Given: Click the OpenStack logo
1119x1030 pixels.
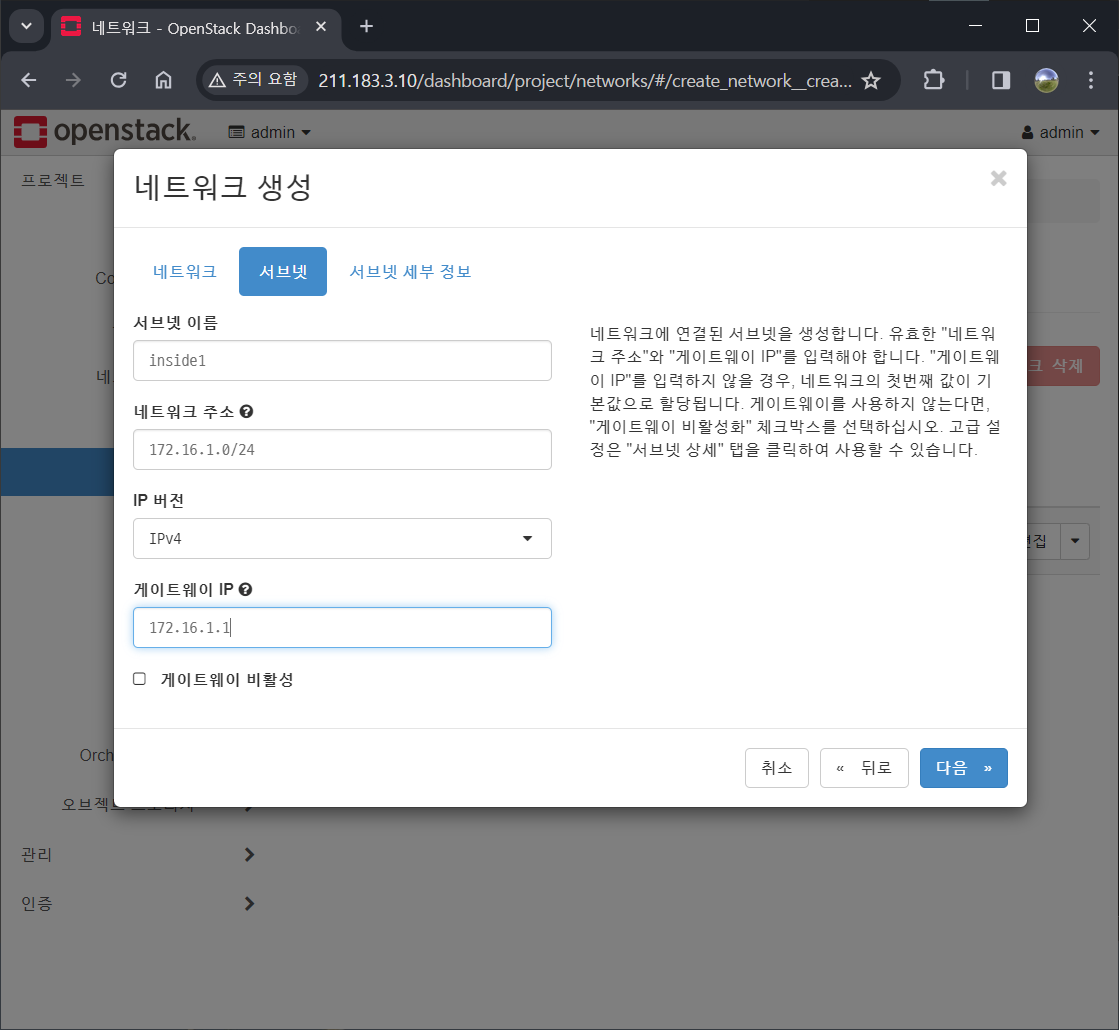Looking at the screenshot, I should coord(105,131).
